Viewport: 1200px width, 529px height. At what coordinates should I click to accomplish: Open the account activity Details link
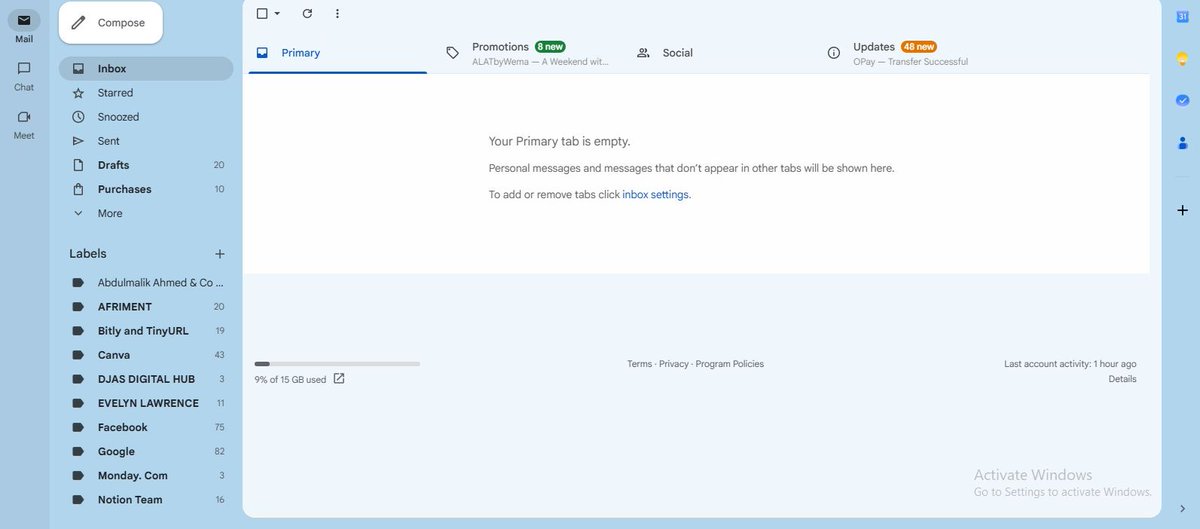[1122, 379]
